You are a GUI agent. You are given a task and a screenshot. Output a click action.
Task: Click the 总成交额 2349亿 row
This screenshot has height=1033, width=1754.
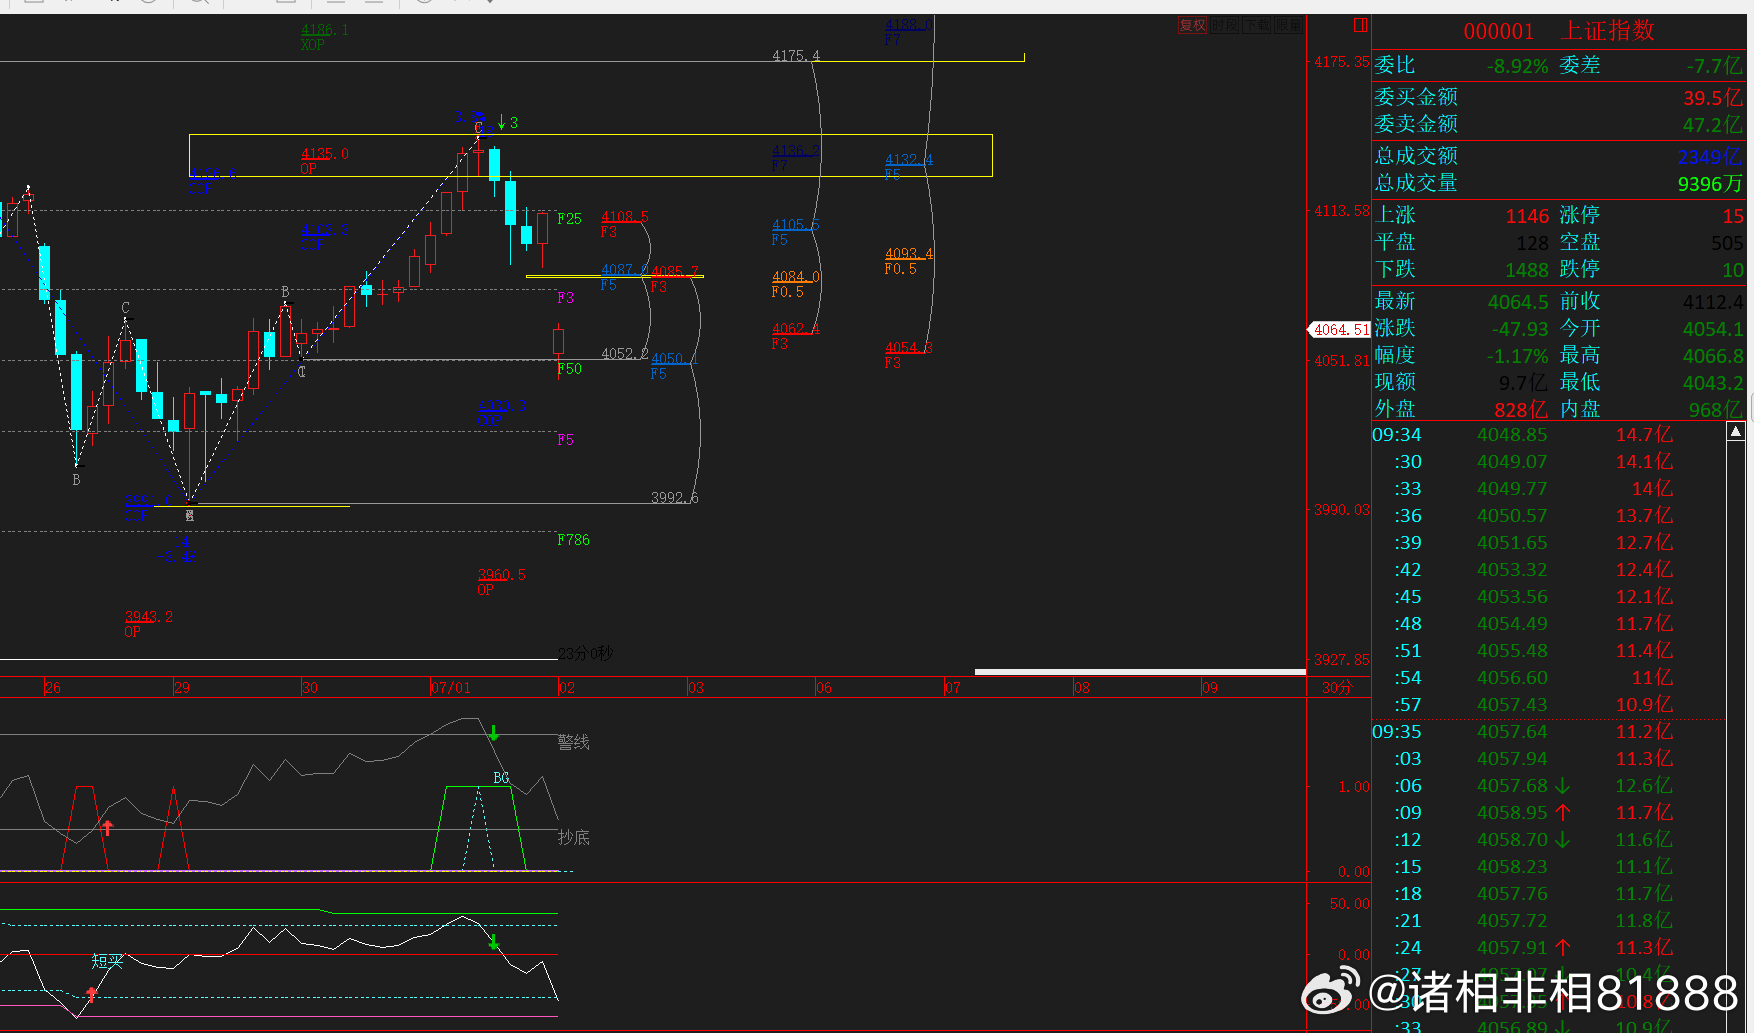coord(1558,156)
